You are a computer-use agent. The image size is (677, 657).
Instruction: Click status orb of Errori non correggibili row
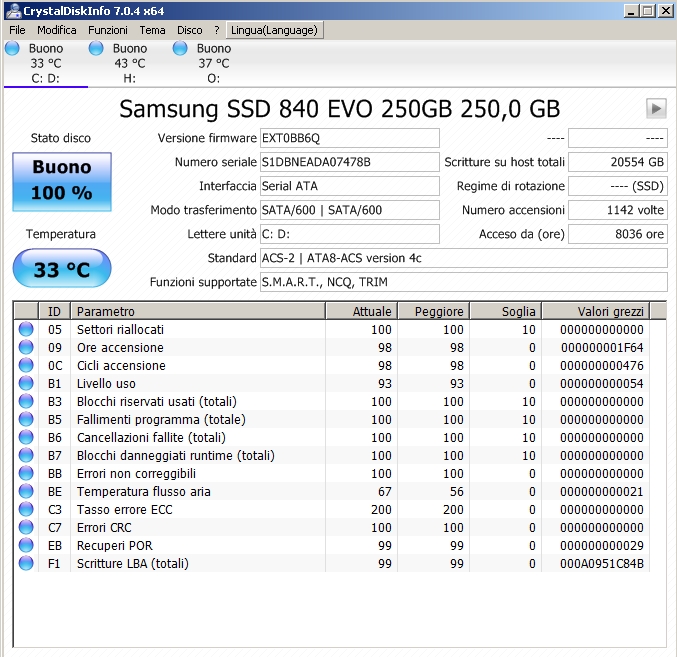(x=26, y=473)
